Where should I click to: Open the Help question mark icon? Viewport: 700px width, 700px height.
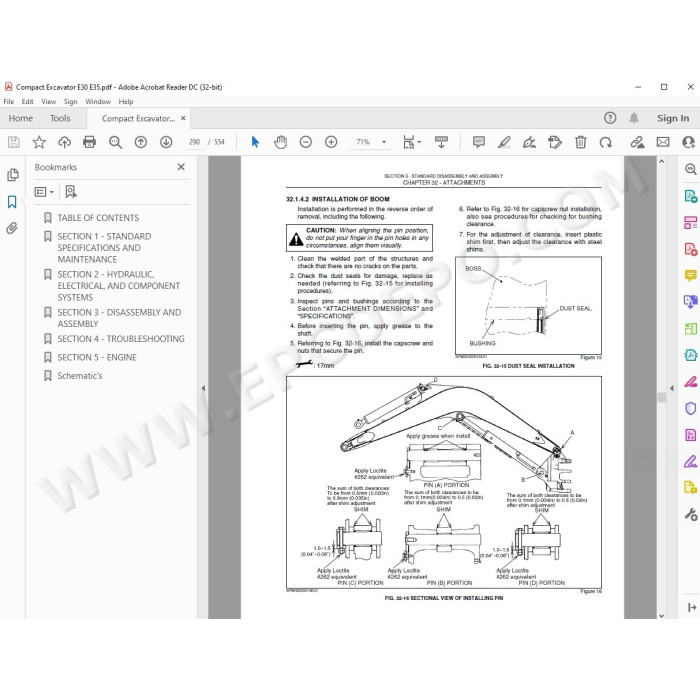pyautogui.click(x=610, y=118)
